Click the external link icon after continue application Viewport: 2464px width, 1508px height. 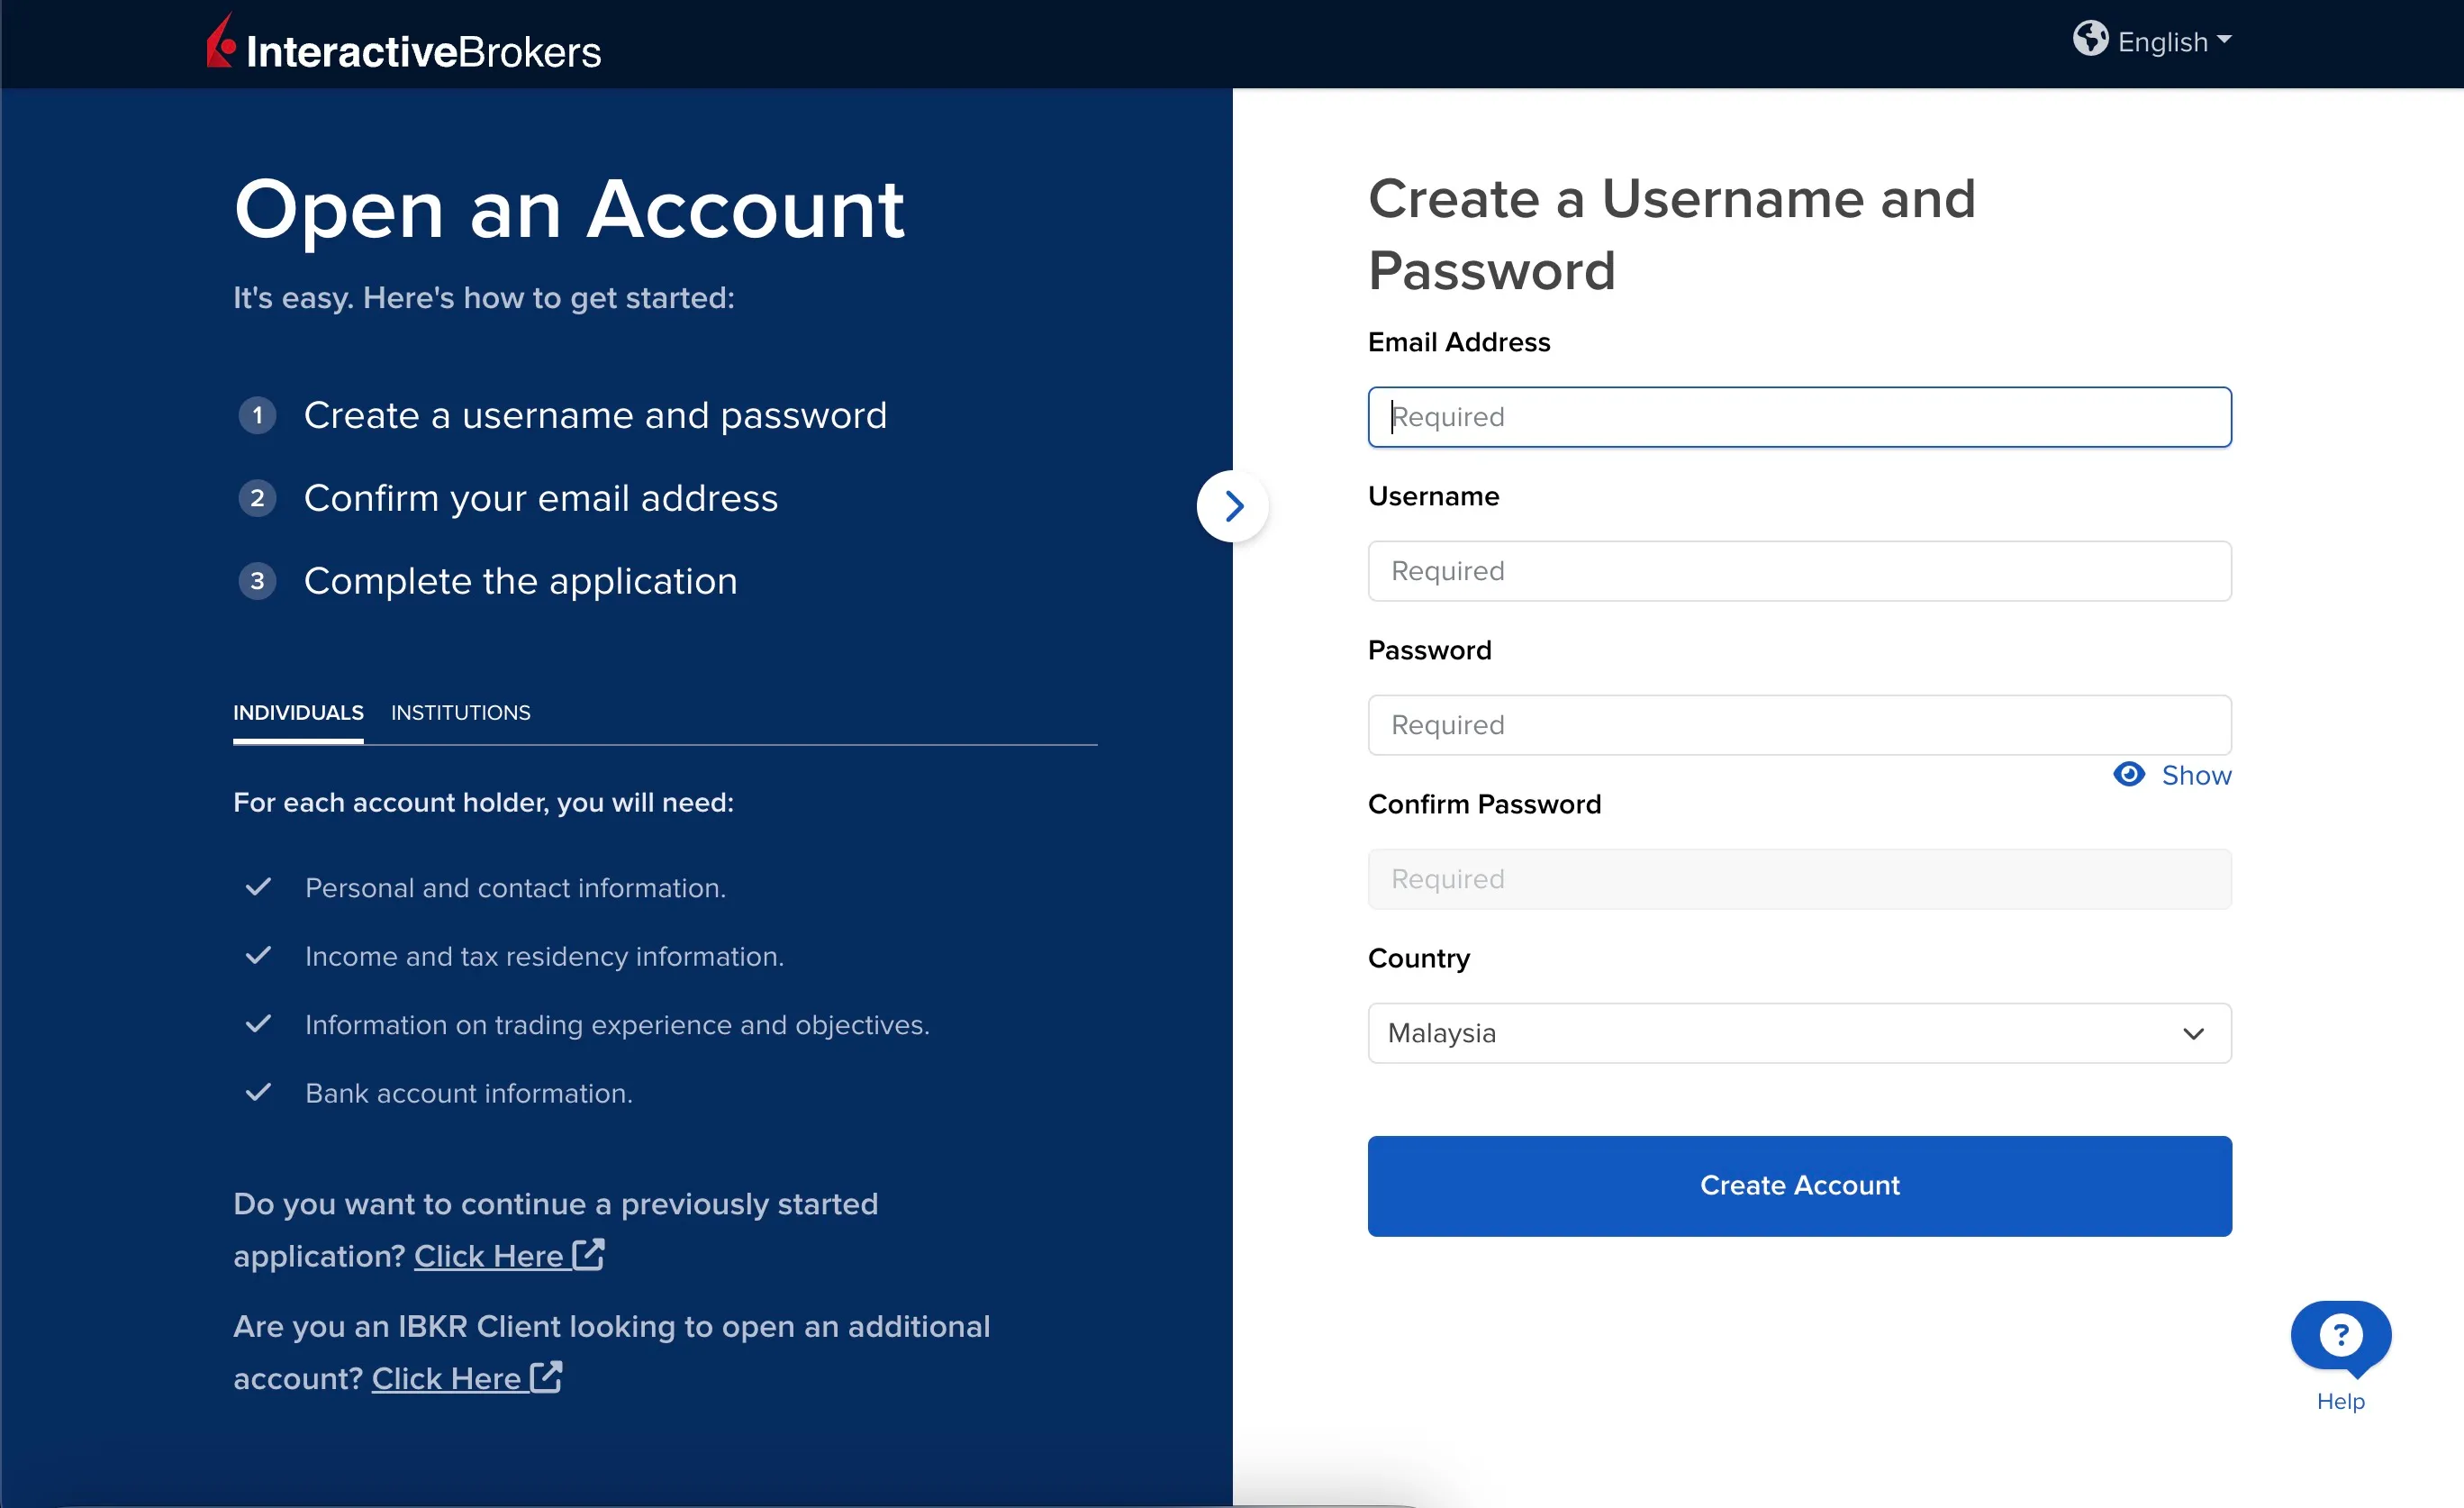589,1254
